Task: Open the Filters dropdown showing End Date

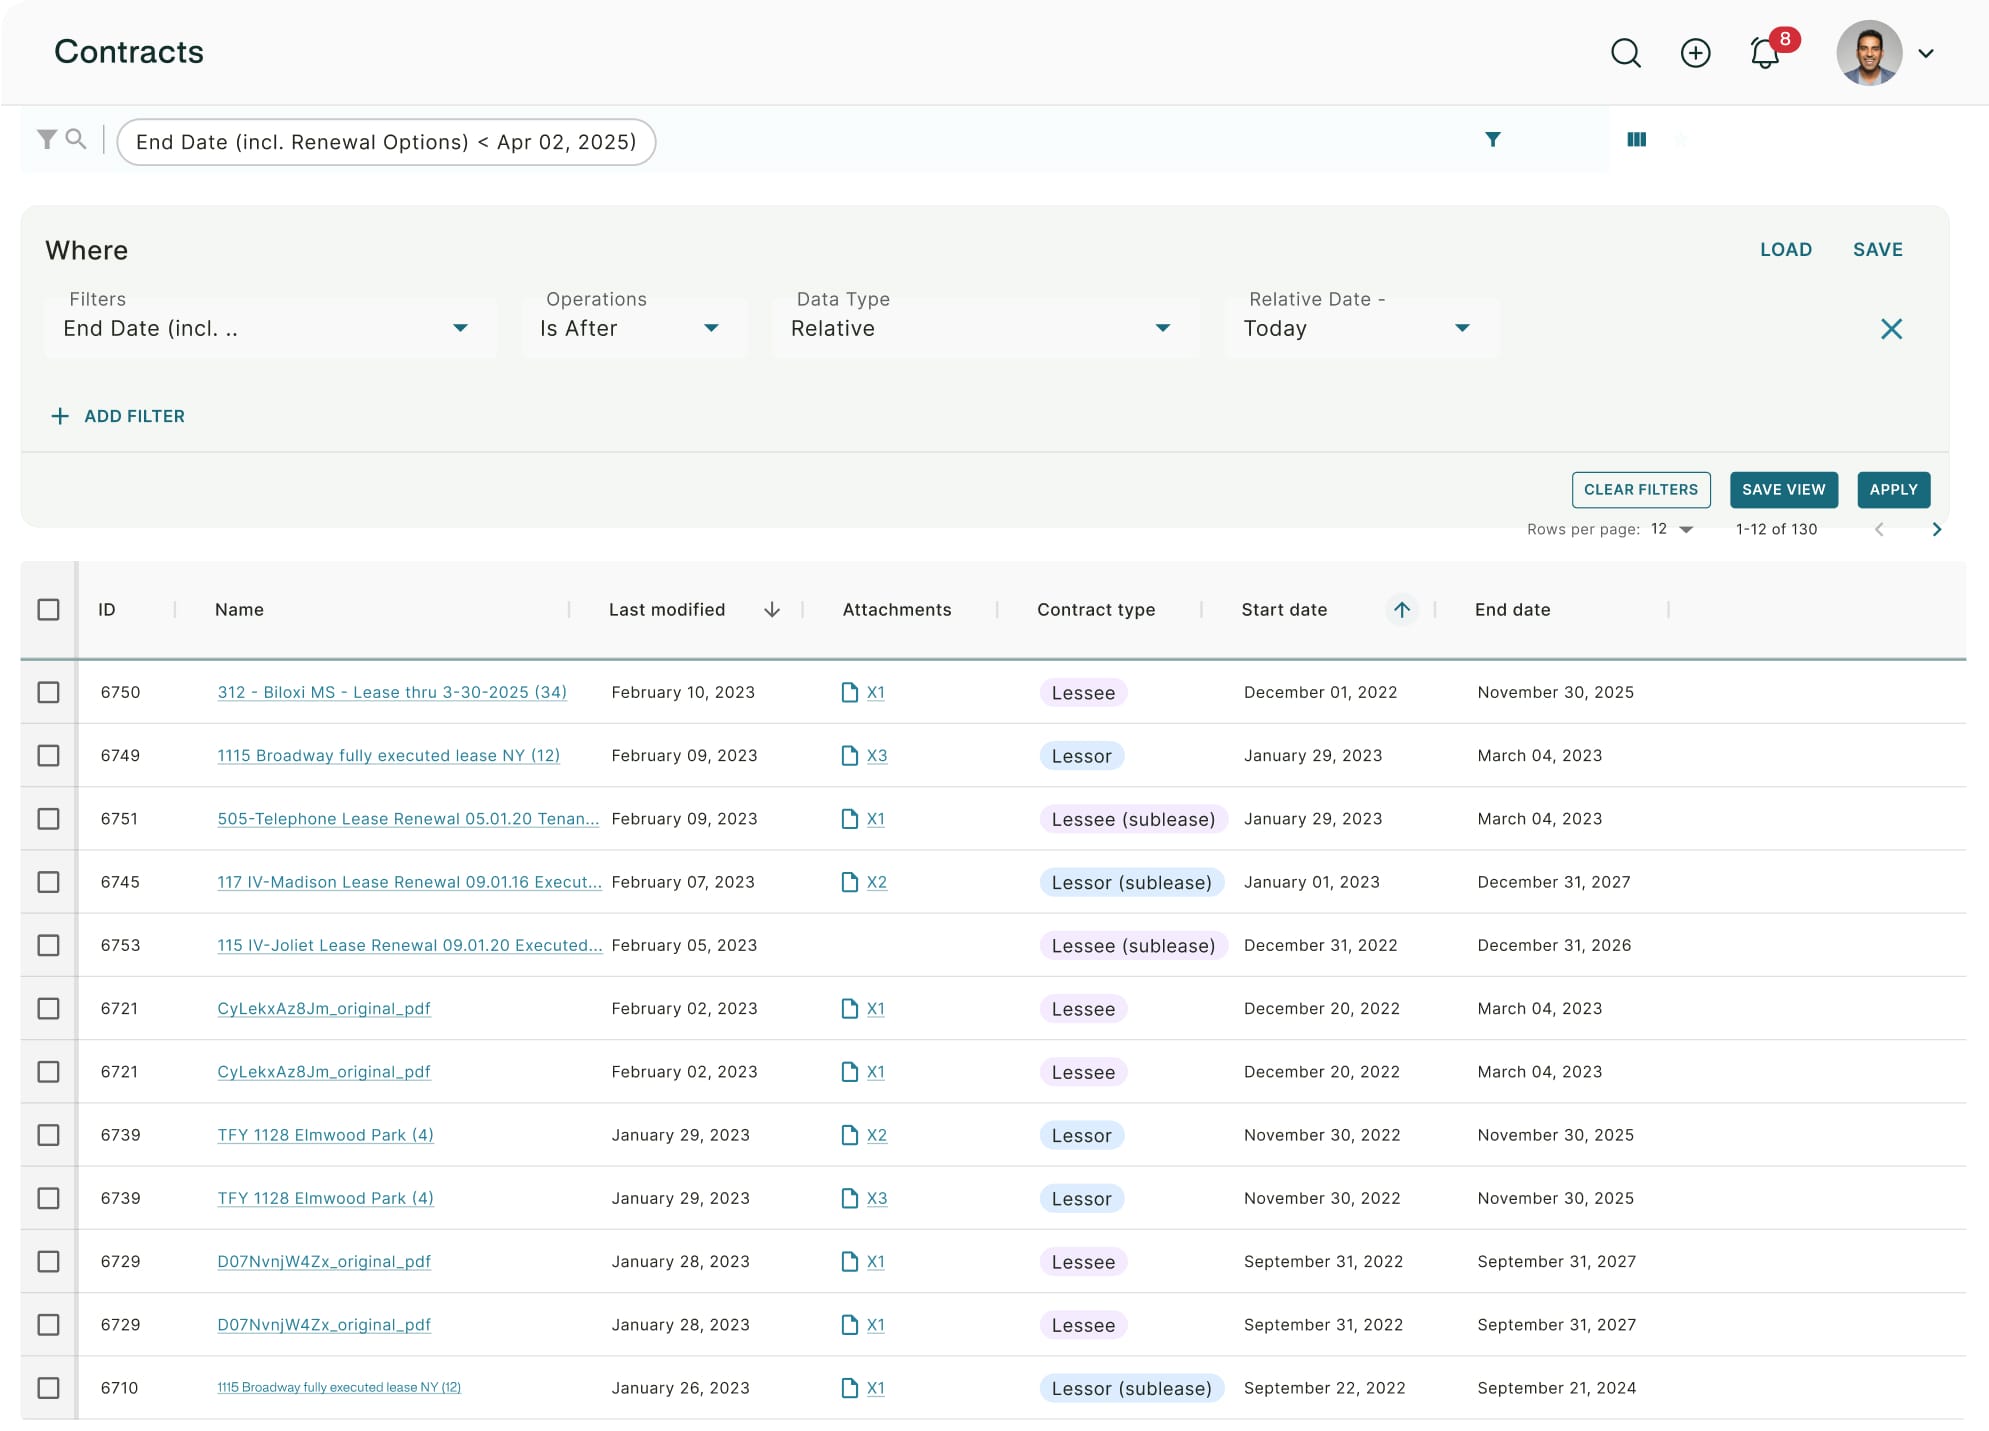Action: point(270,328)
